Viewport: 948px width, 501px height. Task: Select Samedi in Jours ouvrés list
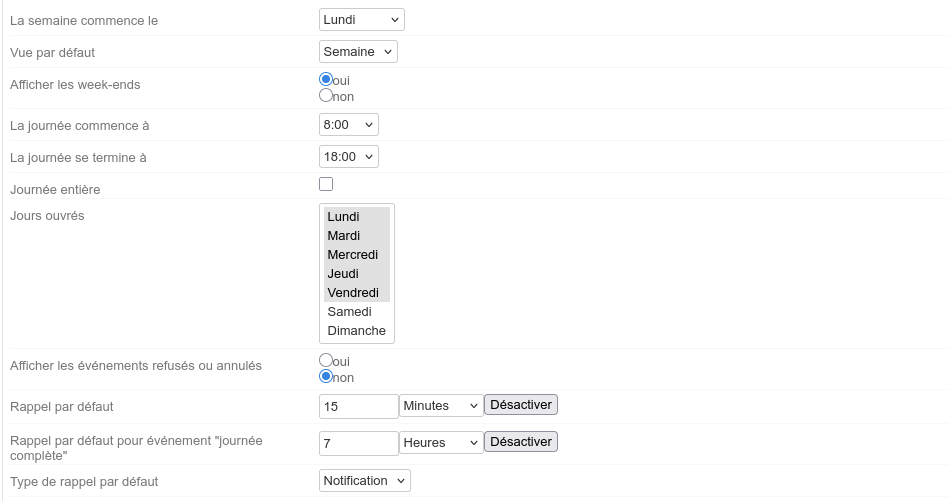pyautogui.click(x=356, y=312)
